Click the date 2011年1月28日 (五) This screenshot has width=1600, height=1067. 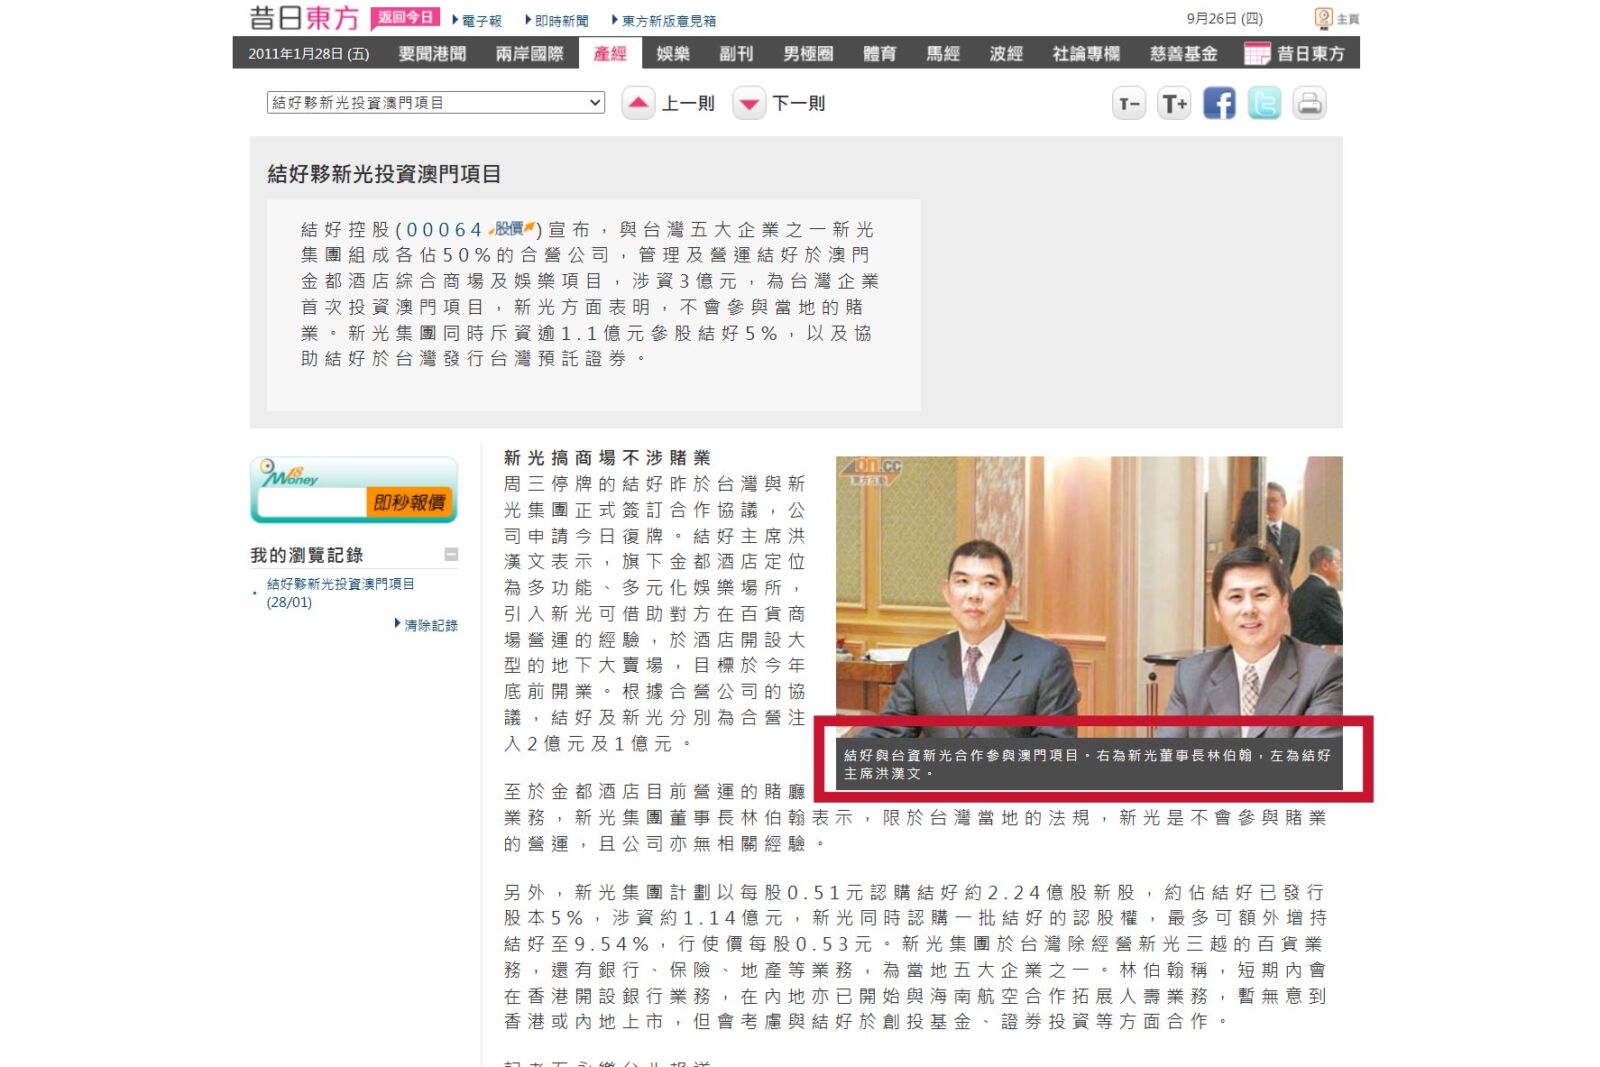(x=309, y=54)
